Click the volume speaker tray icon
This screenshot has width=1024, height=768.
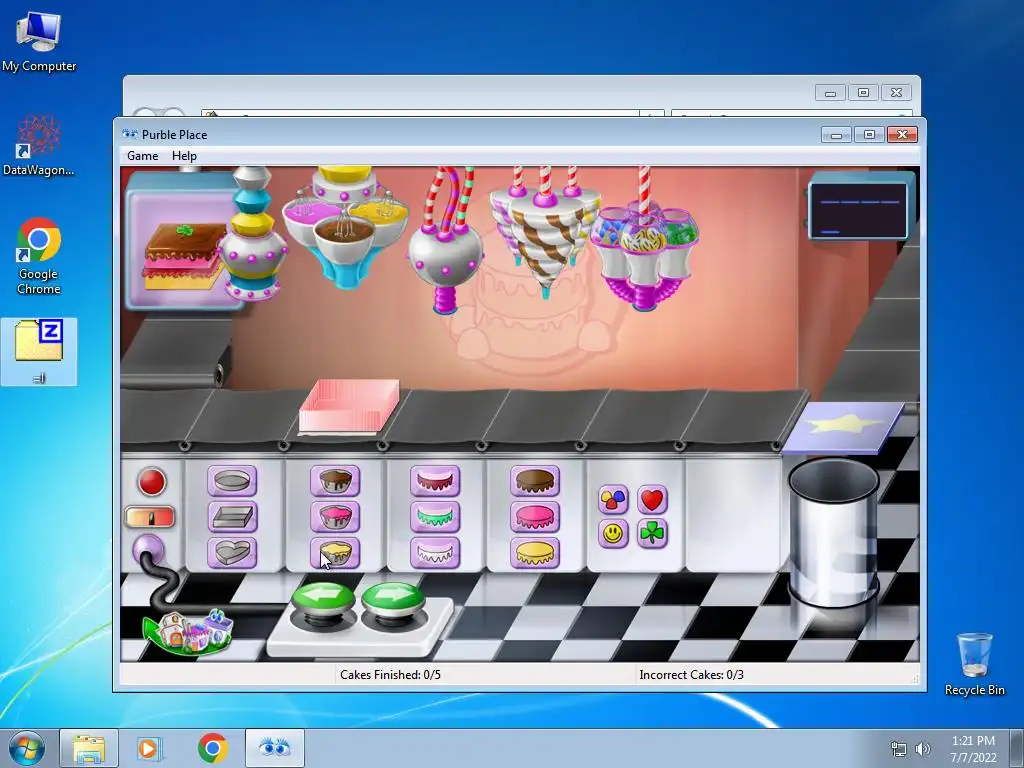click(923, 748)
